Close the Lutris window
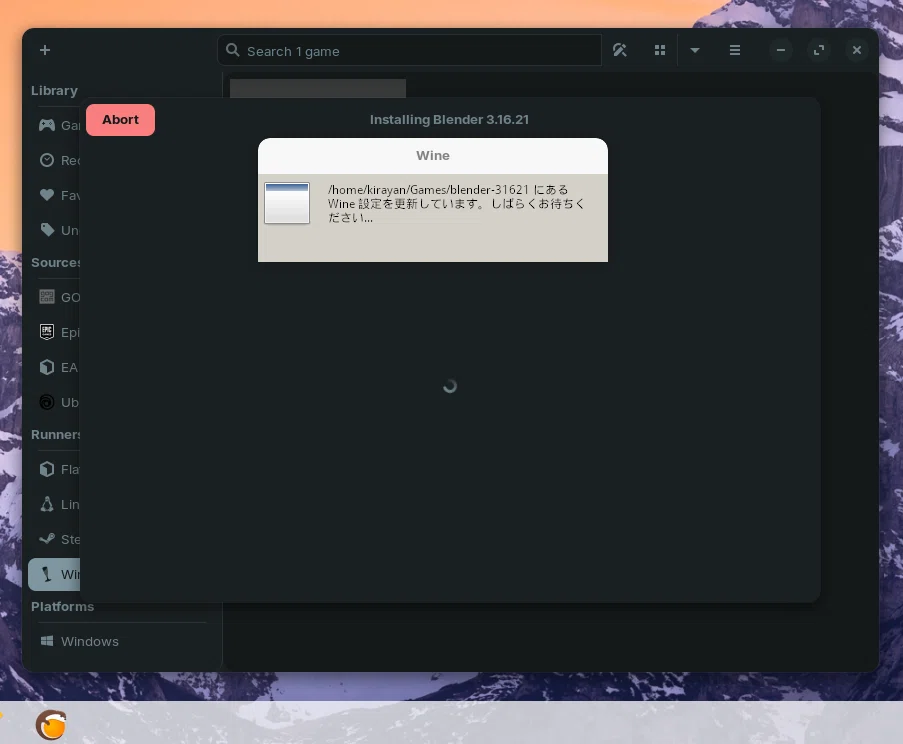Viewport: 903px width, 744px height. (x=857, y=50)
